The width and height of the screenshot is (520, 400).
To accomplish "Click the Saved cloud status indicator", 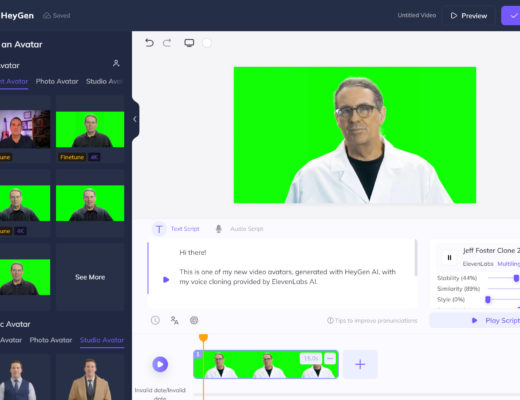I will [x=57, y=15].
